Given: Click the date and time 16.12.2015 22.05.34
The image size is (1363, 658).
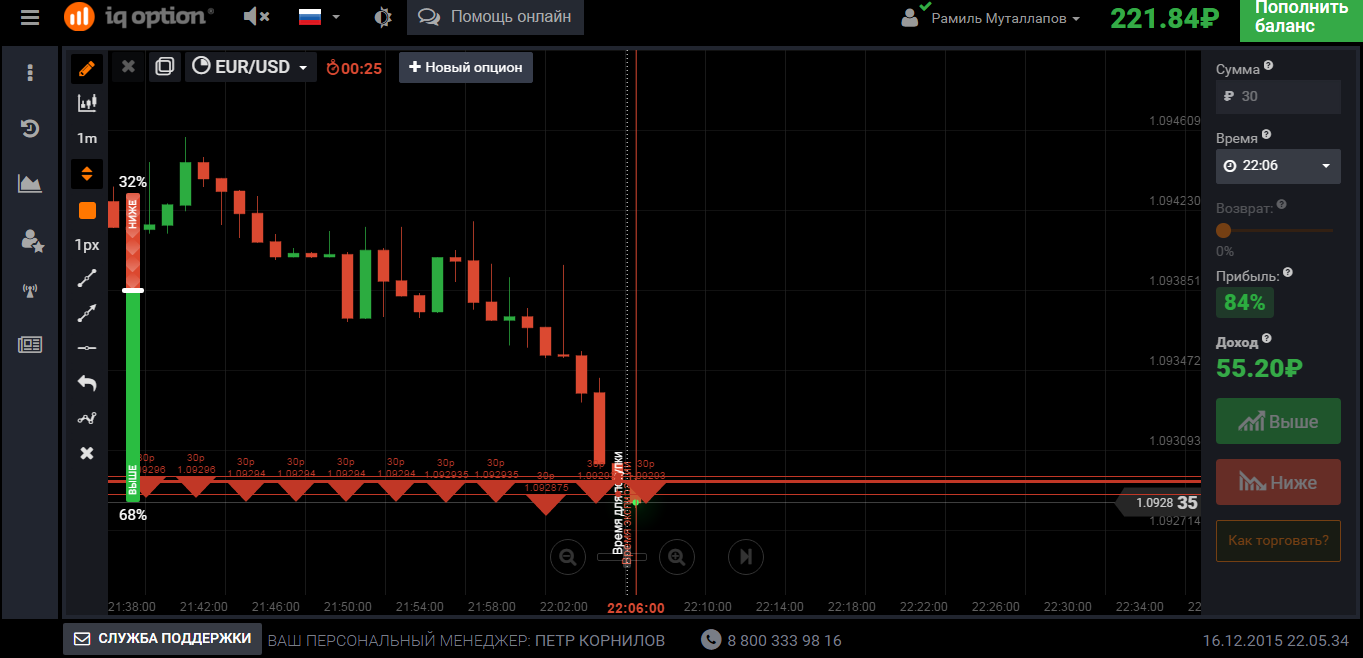Looking at the screenshot, I should pyautogui.click(x=1275, y=640).
